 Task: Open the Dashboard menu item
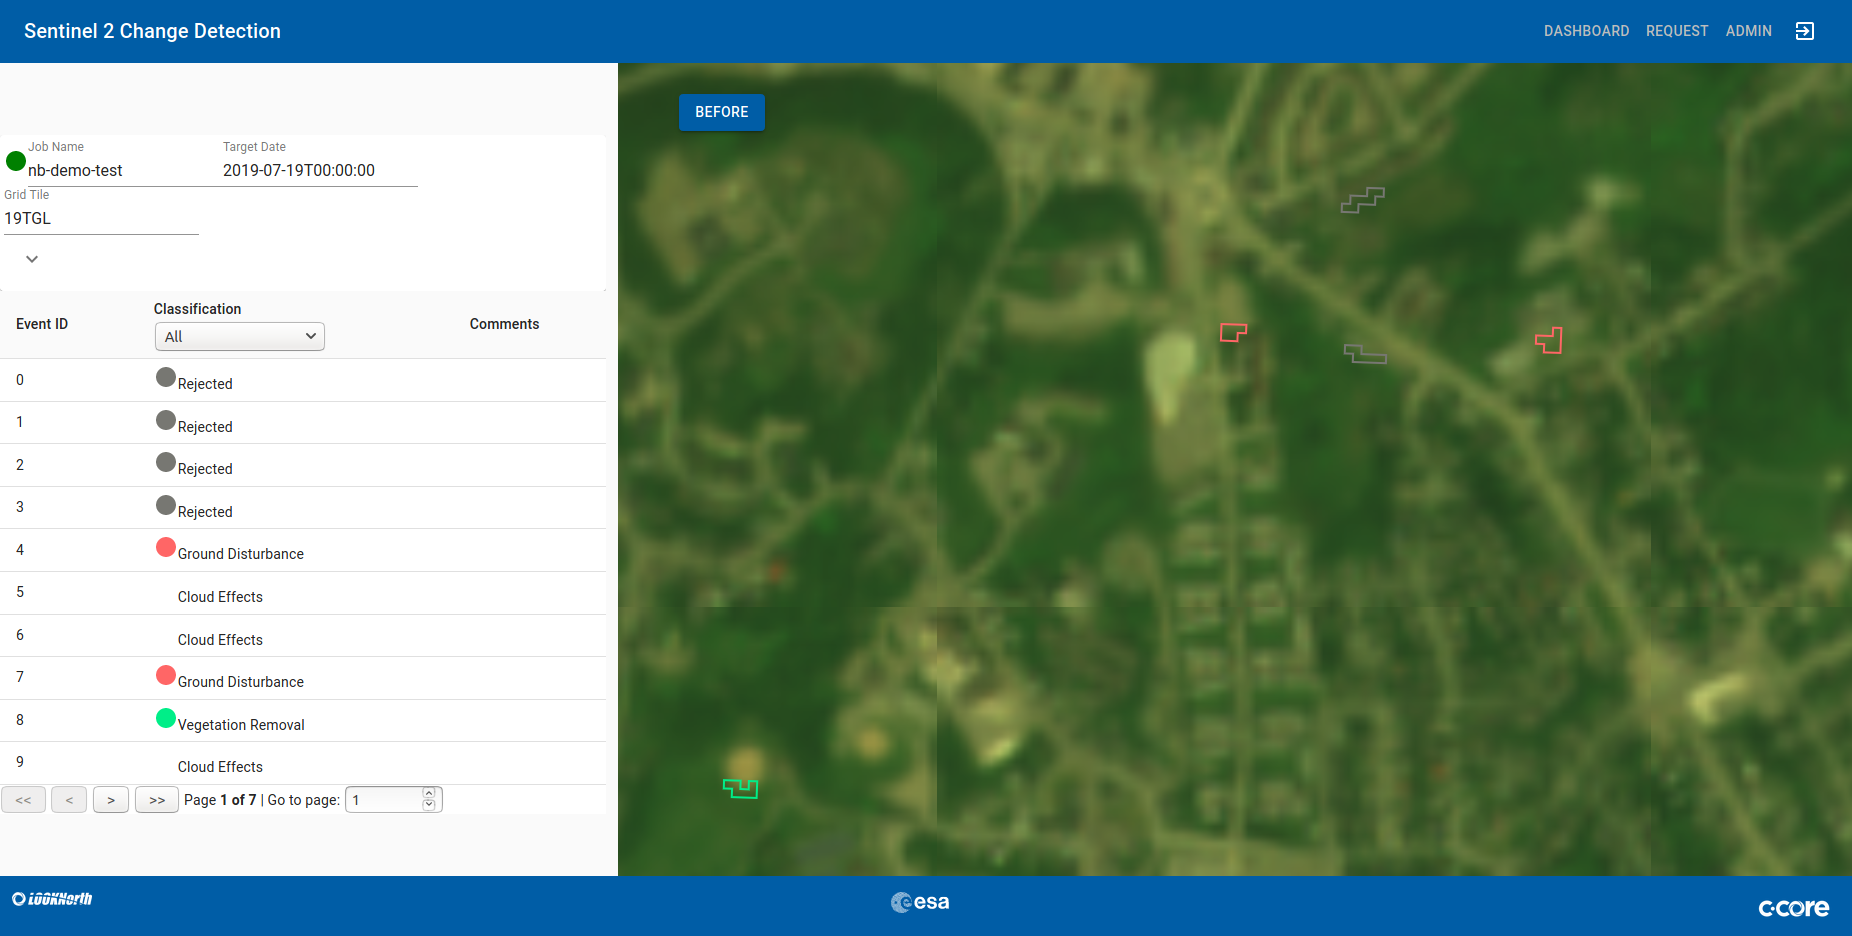(1586, 31)
